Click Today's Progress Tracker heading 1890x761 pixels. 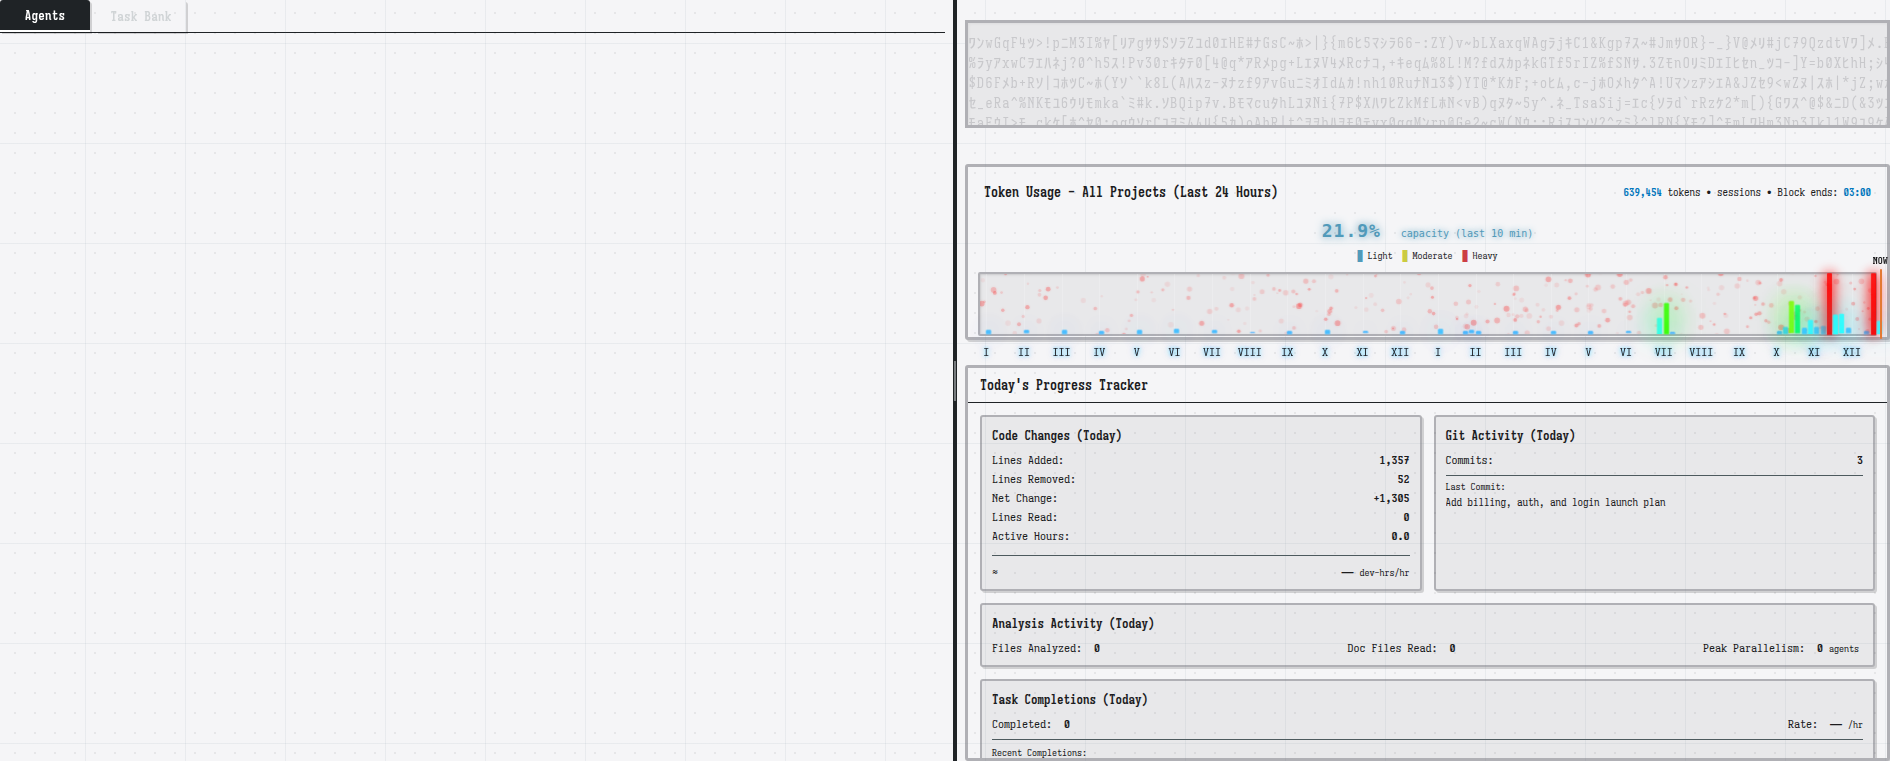point(1063,385)
